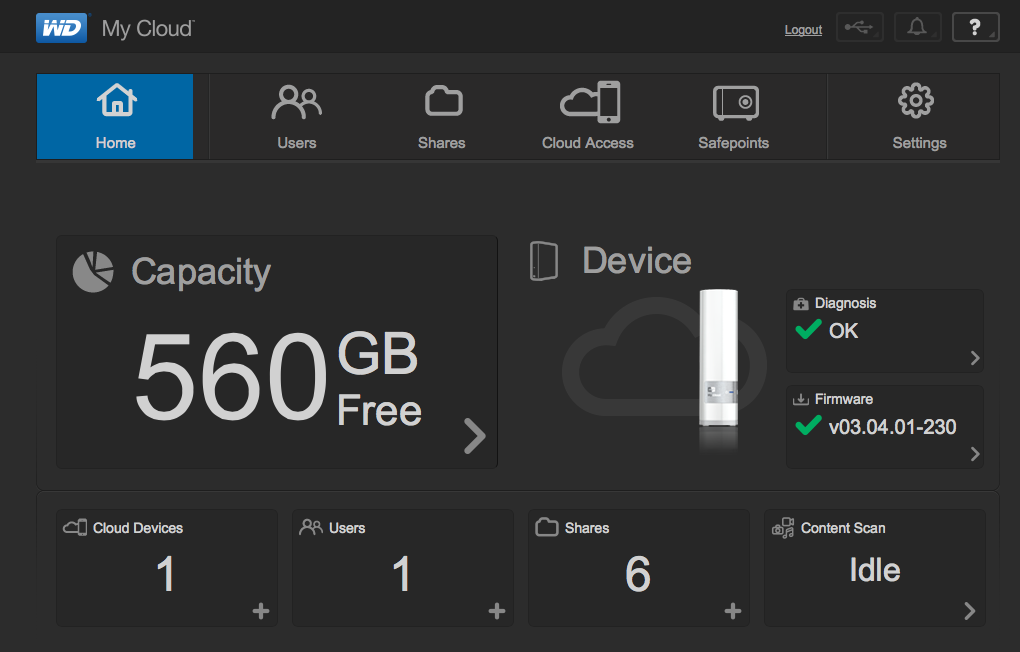Click the My Cloud title text
This screenshot has height=652, width=1020.
click(148, 29)
